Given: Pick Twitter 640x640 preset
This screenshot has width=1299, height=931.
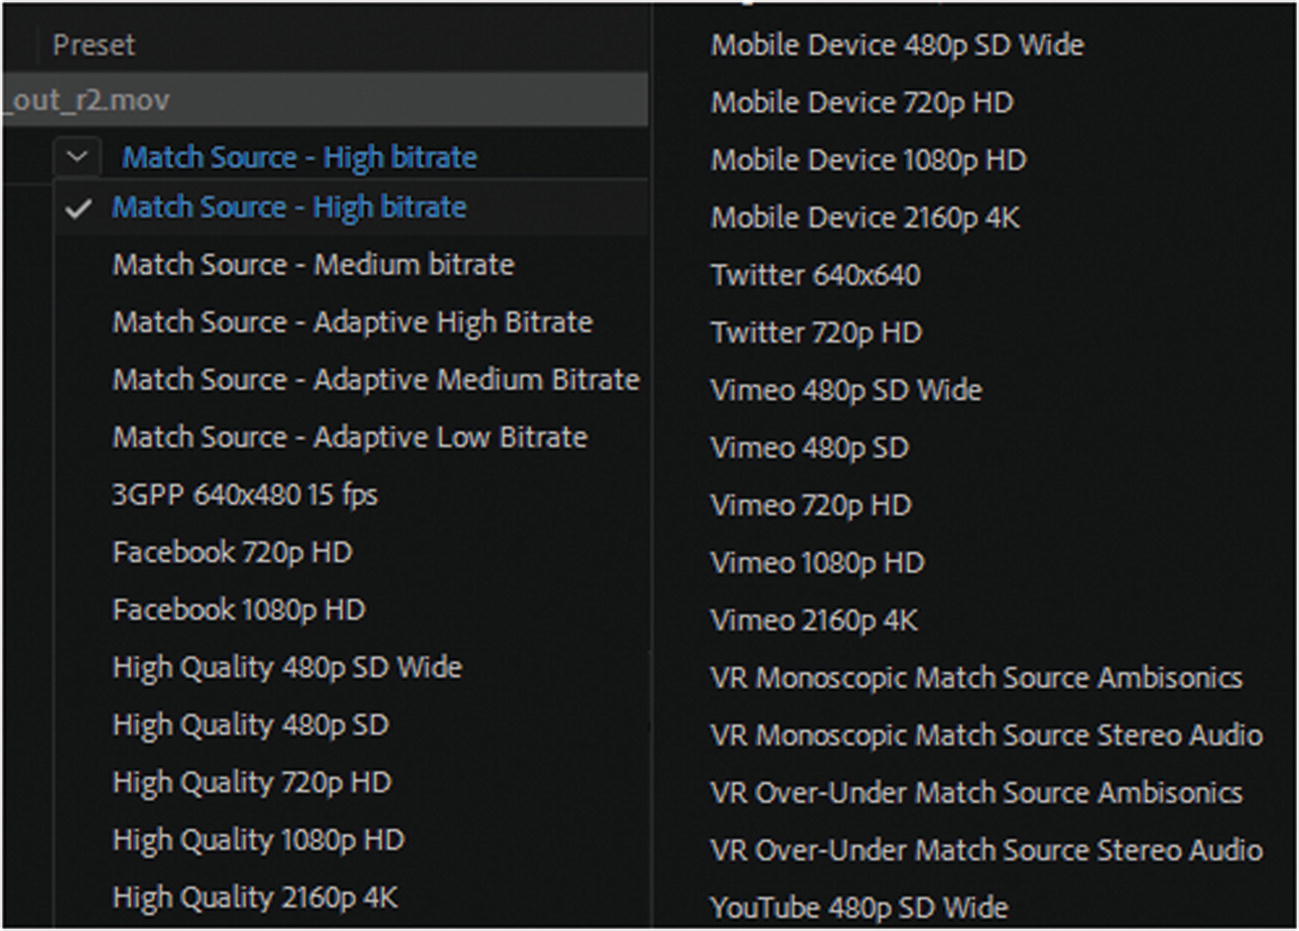Looking at the screenshot, I should pos(815,275).
